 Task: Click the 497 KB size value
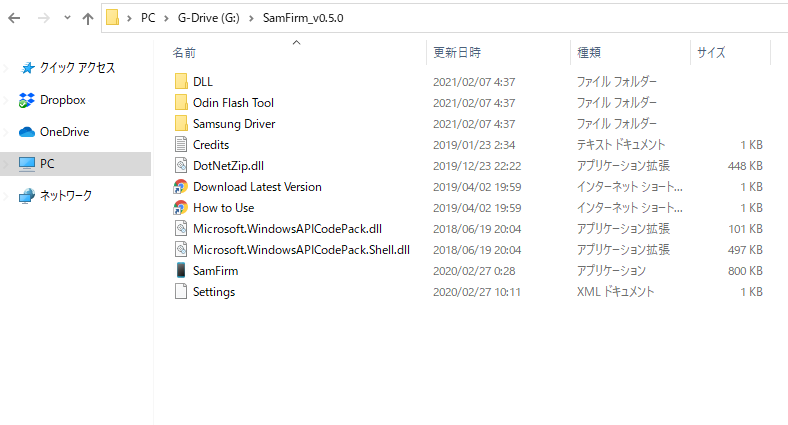pos(745,250)
